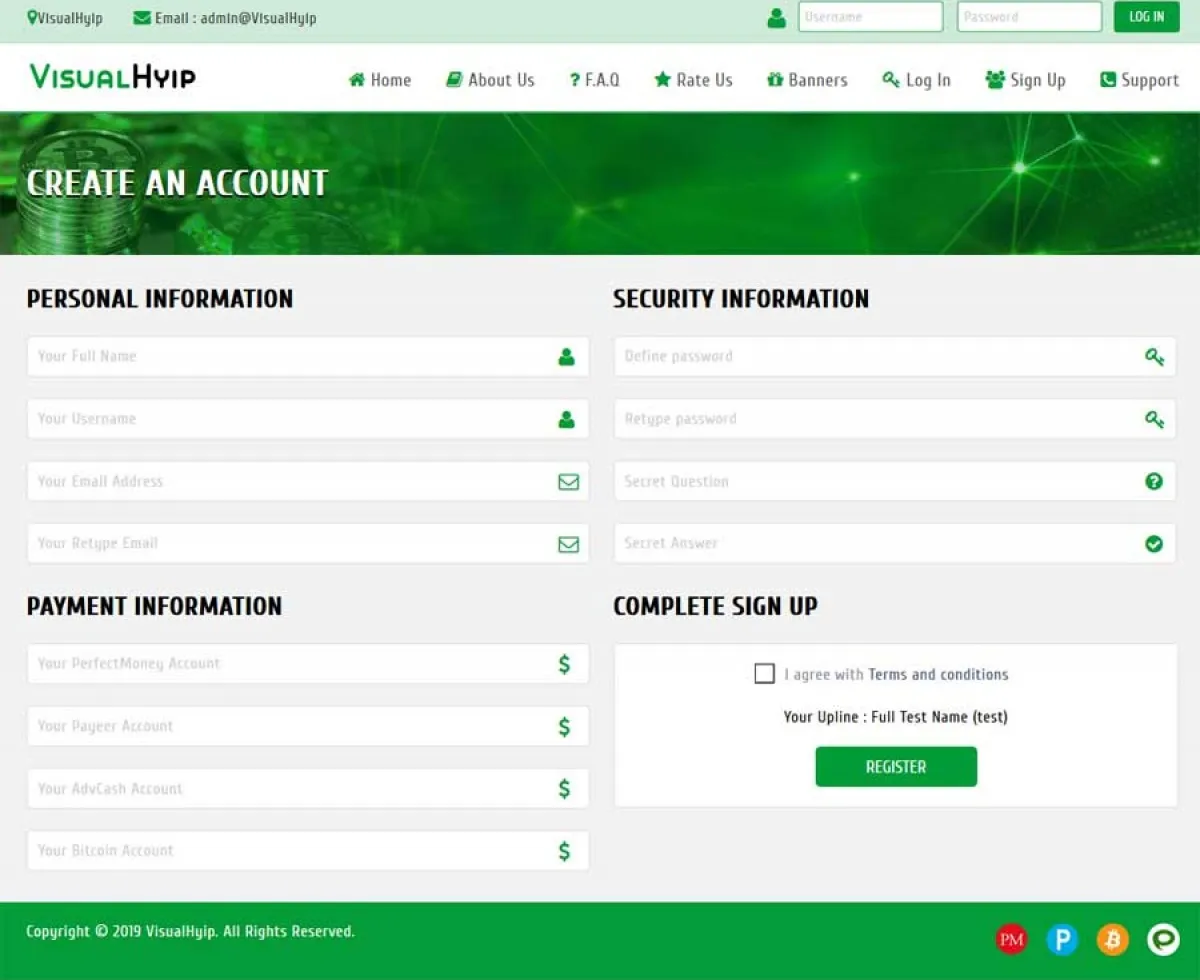The image size is (1200, 980).
Task: Focus the Your Bitcoin Account field
Action: (x=308, y=851)
